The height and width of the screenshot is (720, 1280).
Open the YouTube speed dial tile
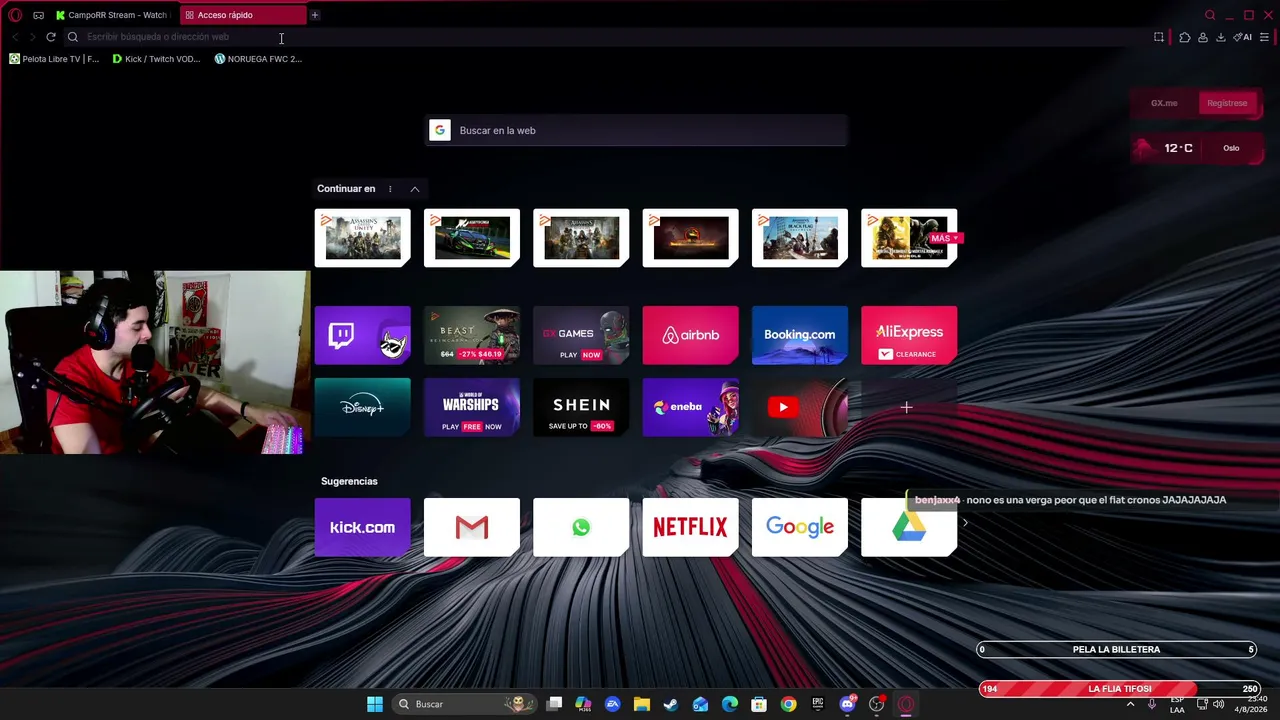coord(800,407)
